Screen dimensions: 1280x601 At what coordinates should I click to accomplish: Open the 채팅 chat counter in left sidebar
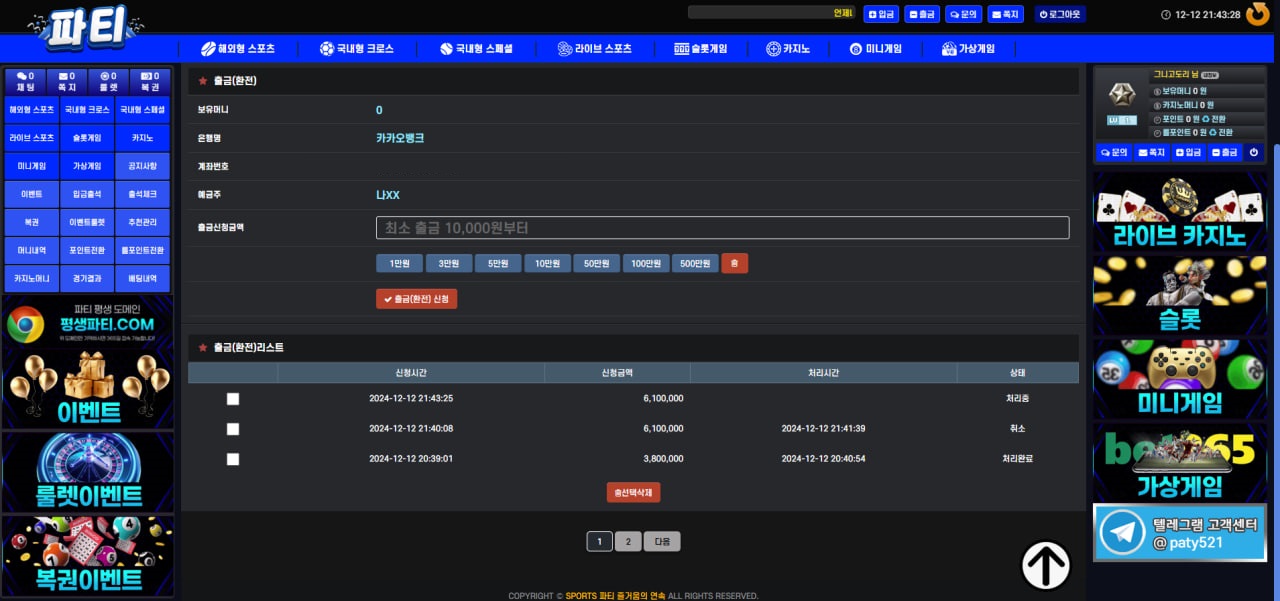(x=26, y=81)
